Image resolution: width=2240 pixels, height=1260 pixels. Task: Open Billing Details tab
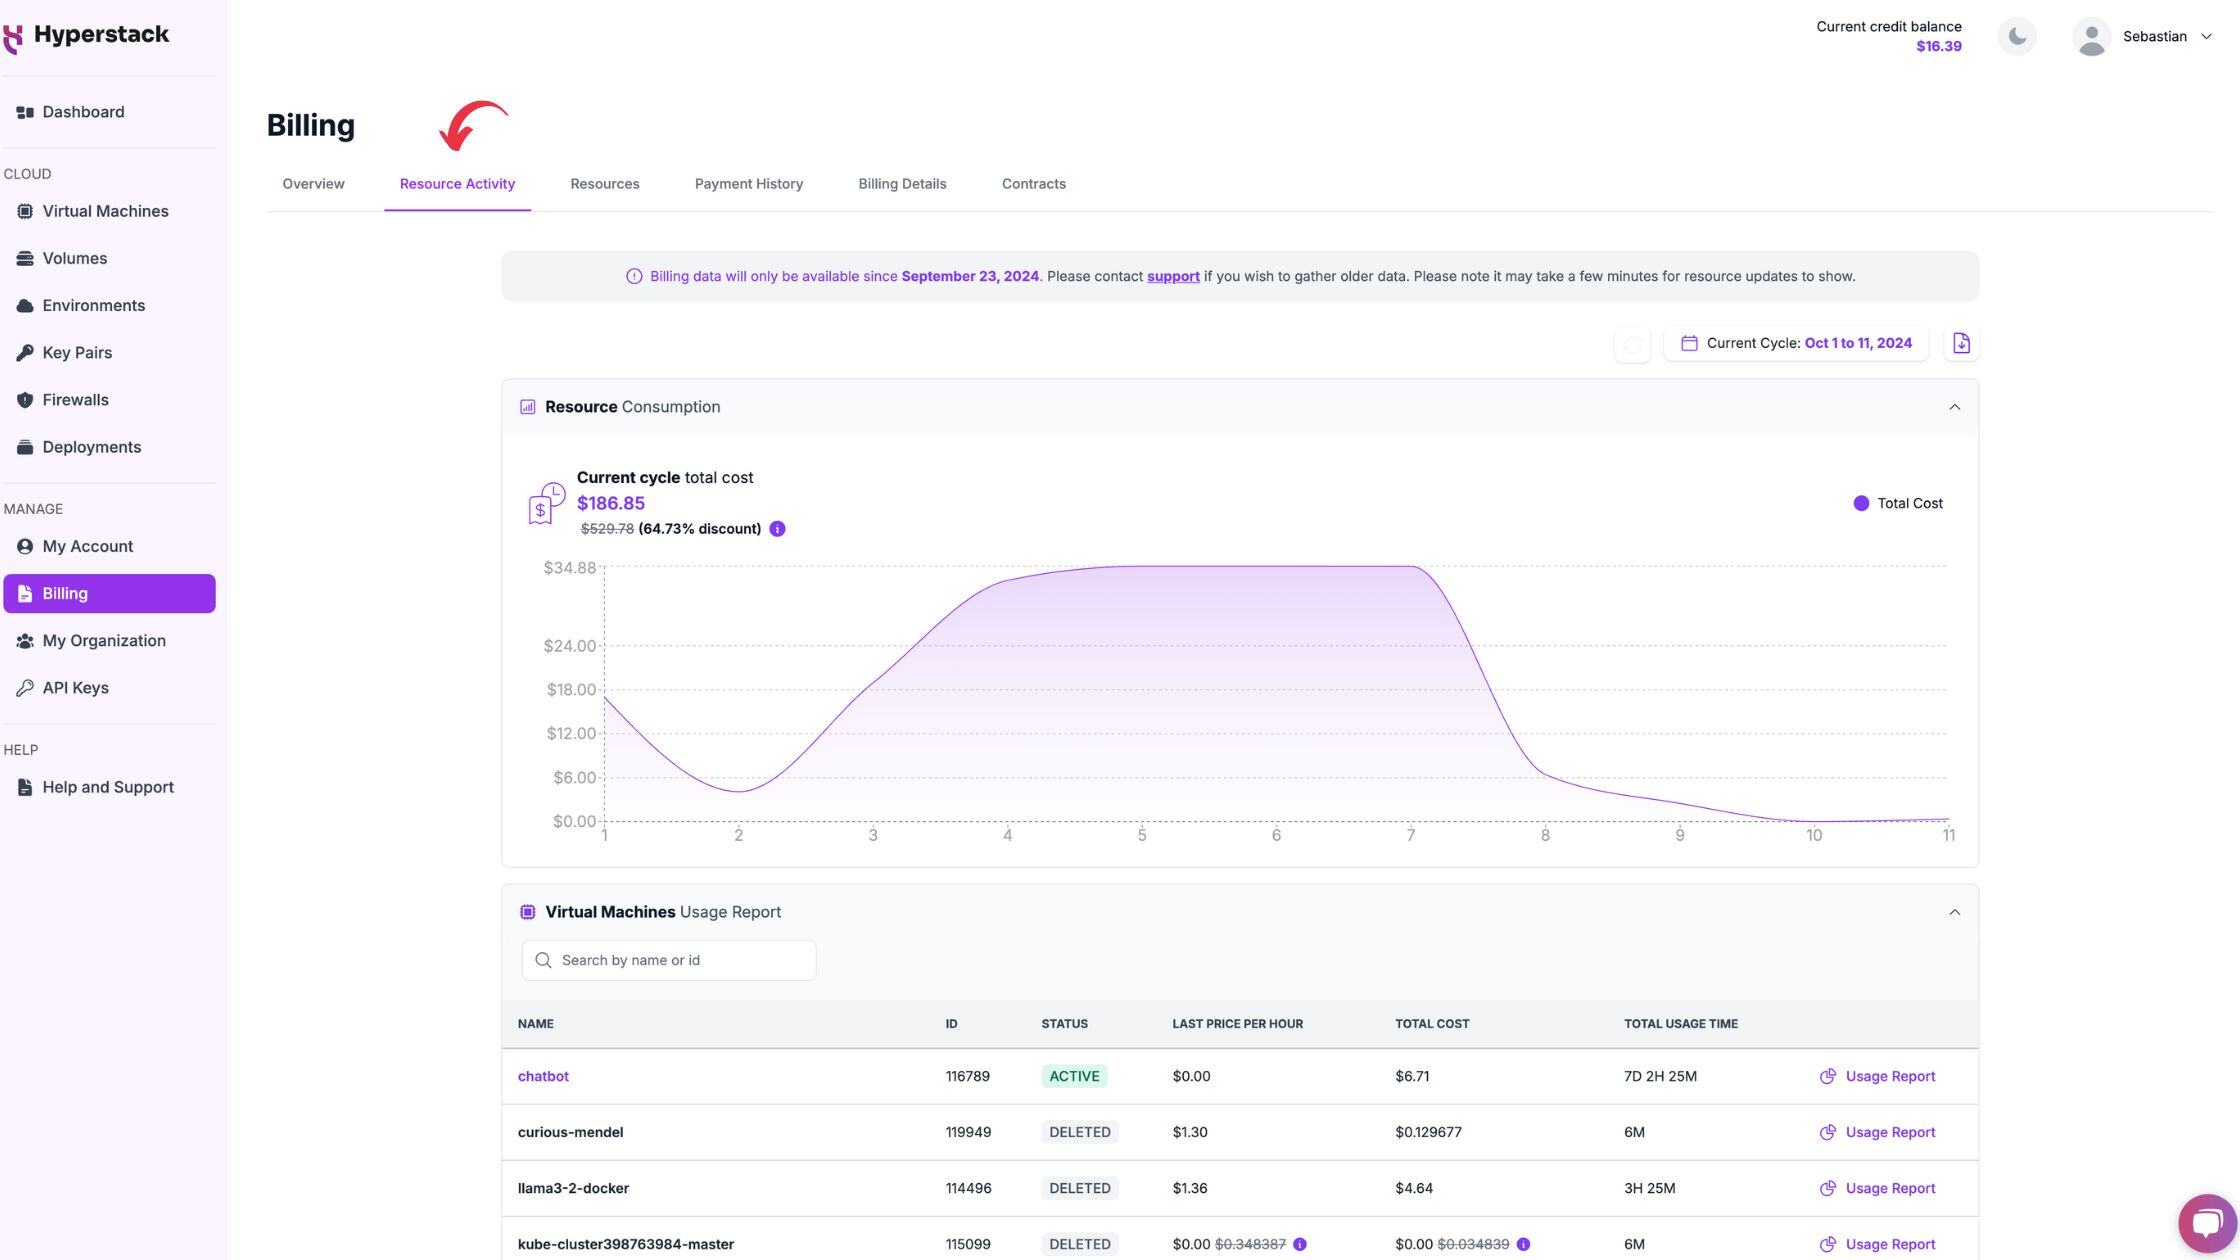(x=902, y=184)
